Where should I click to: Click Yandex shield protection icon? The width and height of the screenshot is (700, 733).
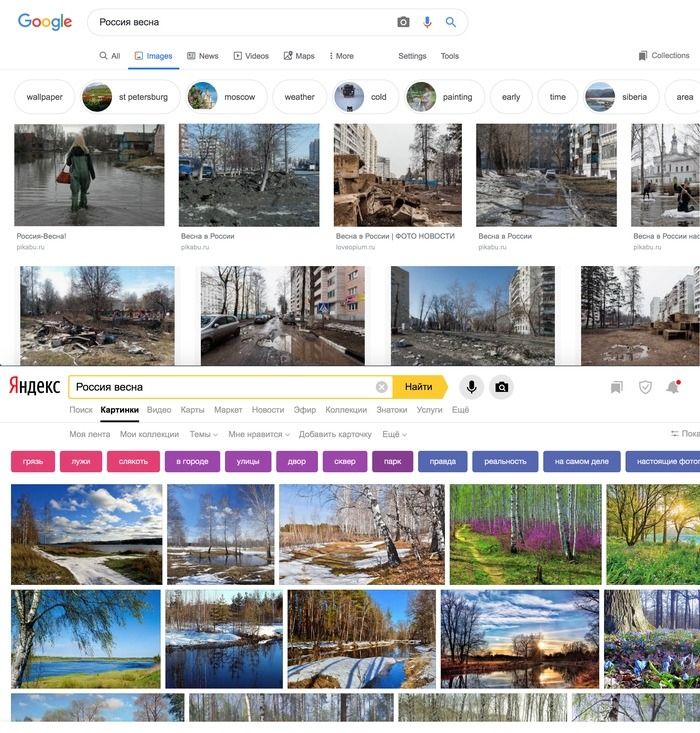coord(645,387)
